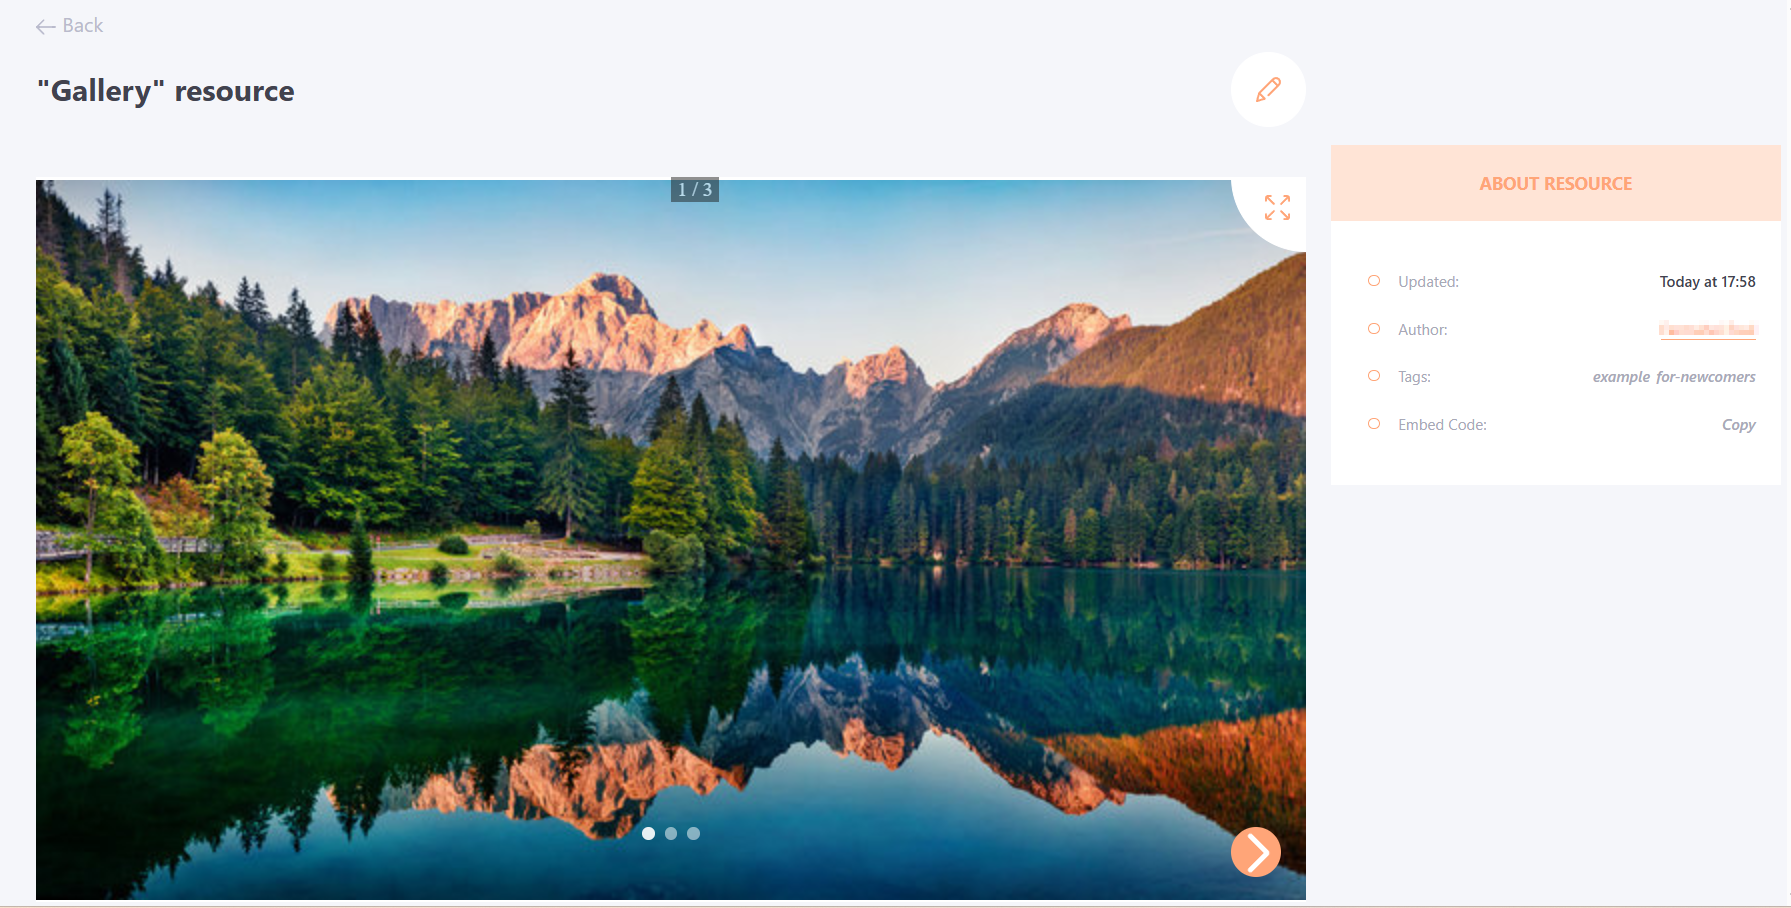Click the Back link
Viewport: 1791px width, 908px height.
click(69, 26)
